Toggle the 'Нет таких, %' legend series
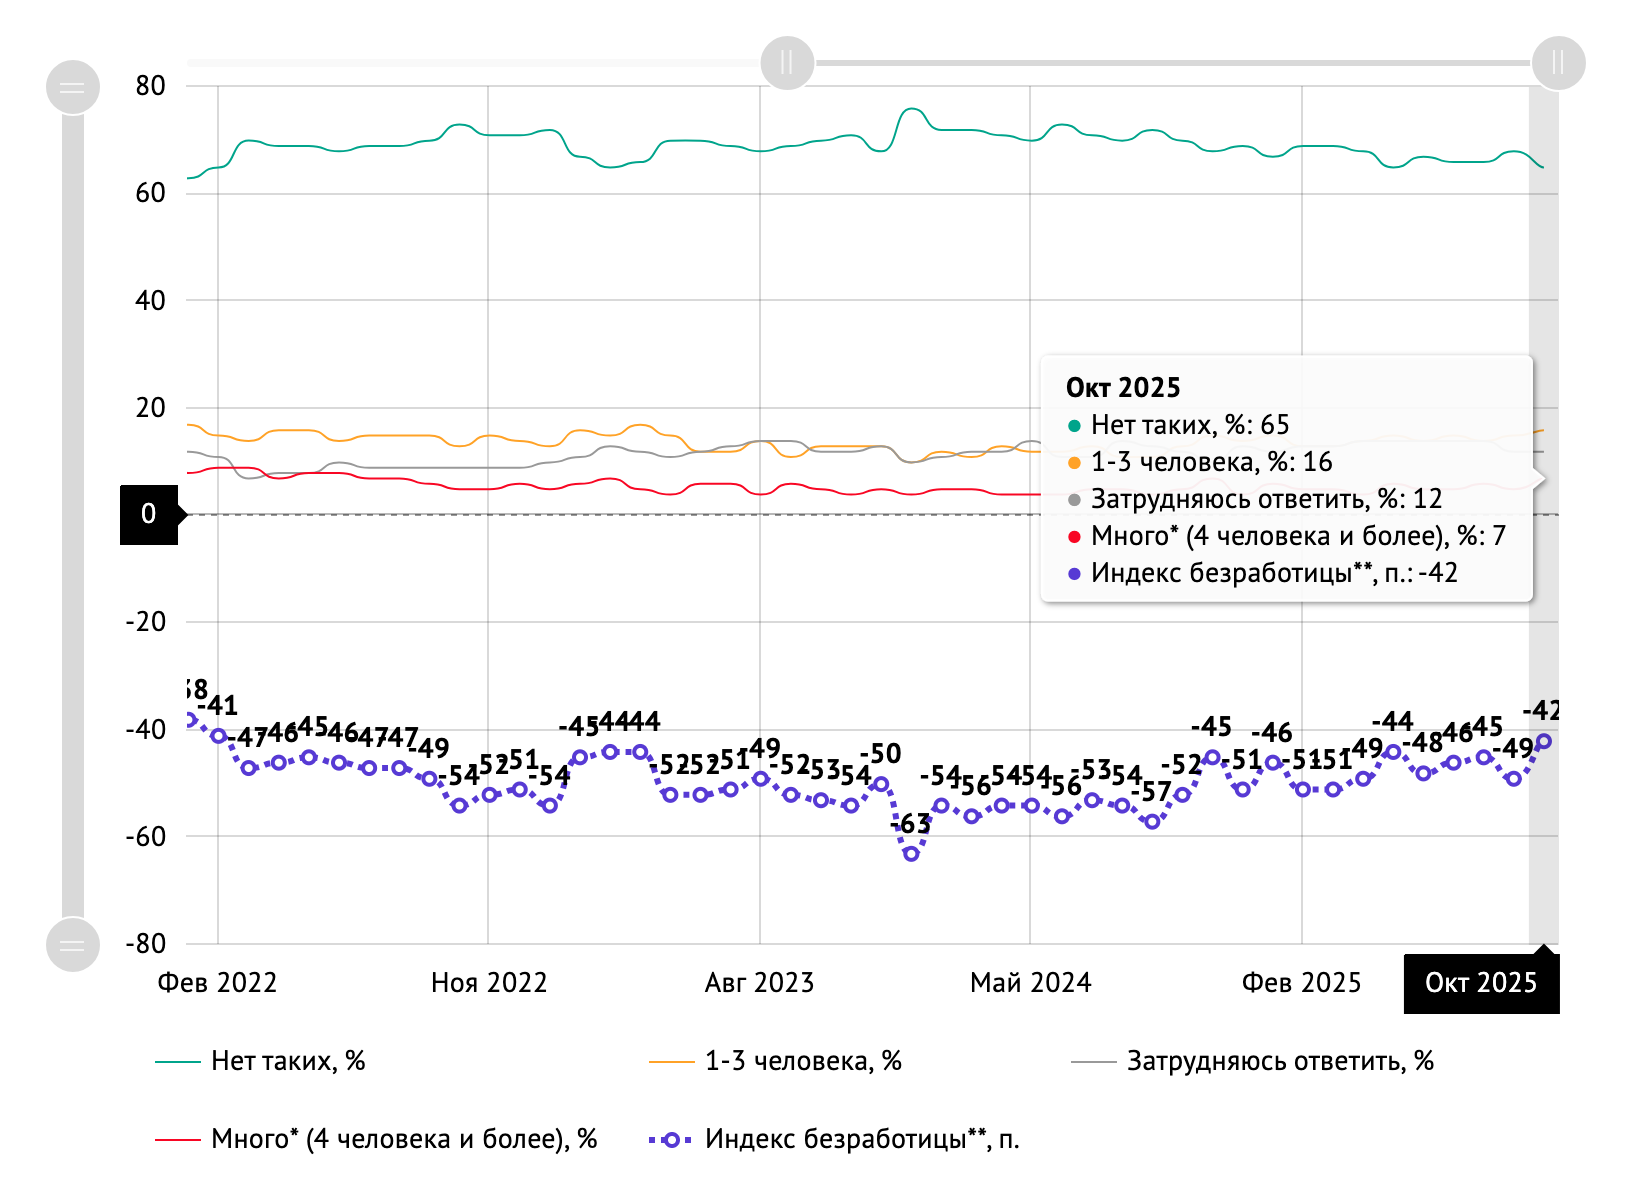 pyautogui.click(x=287, y=1061)
